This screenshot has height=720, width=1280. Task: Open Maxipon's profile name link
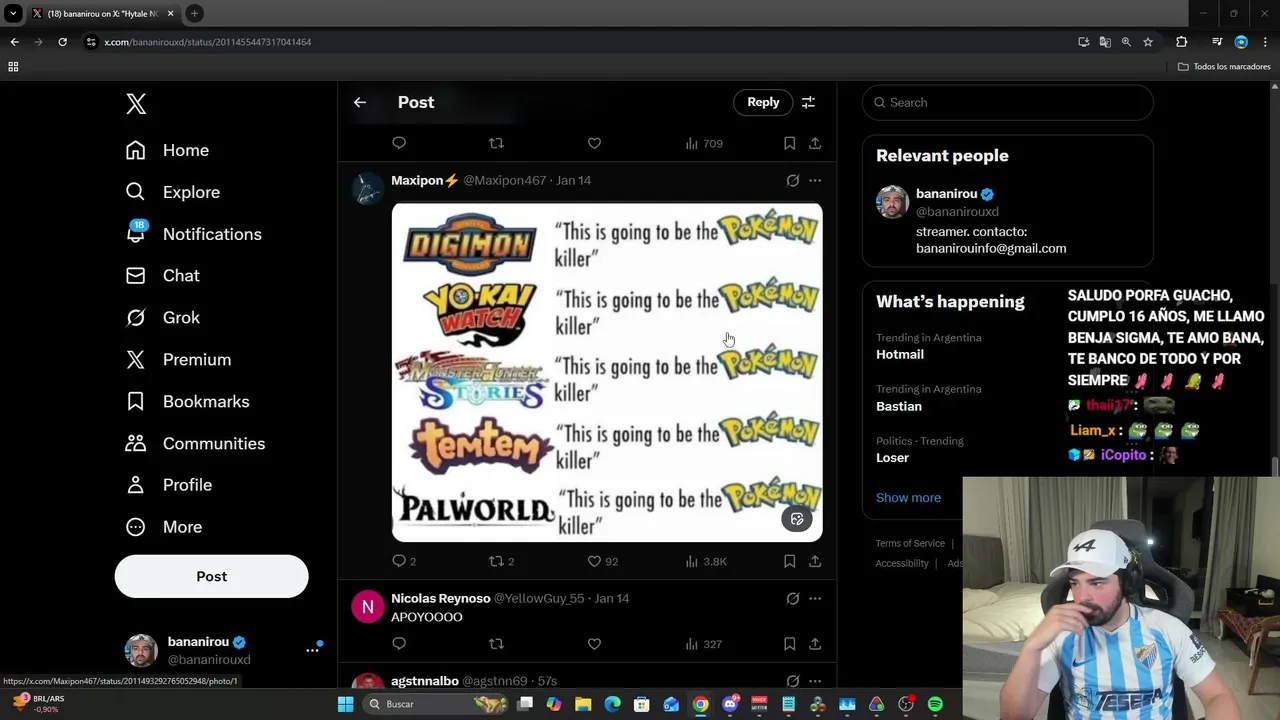pos(425,180)
